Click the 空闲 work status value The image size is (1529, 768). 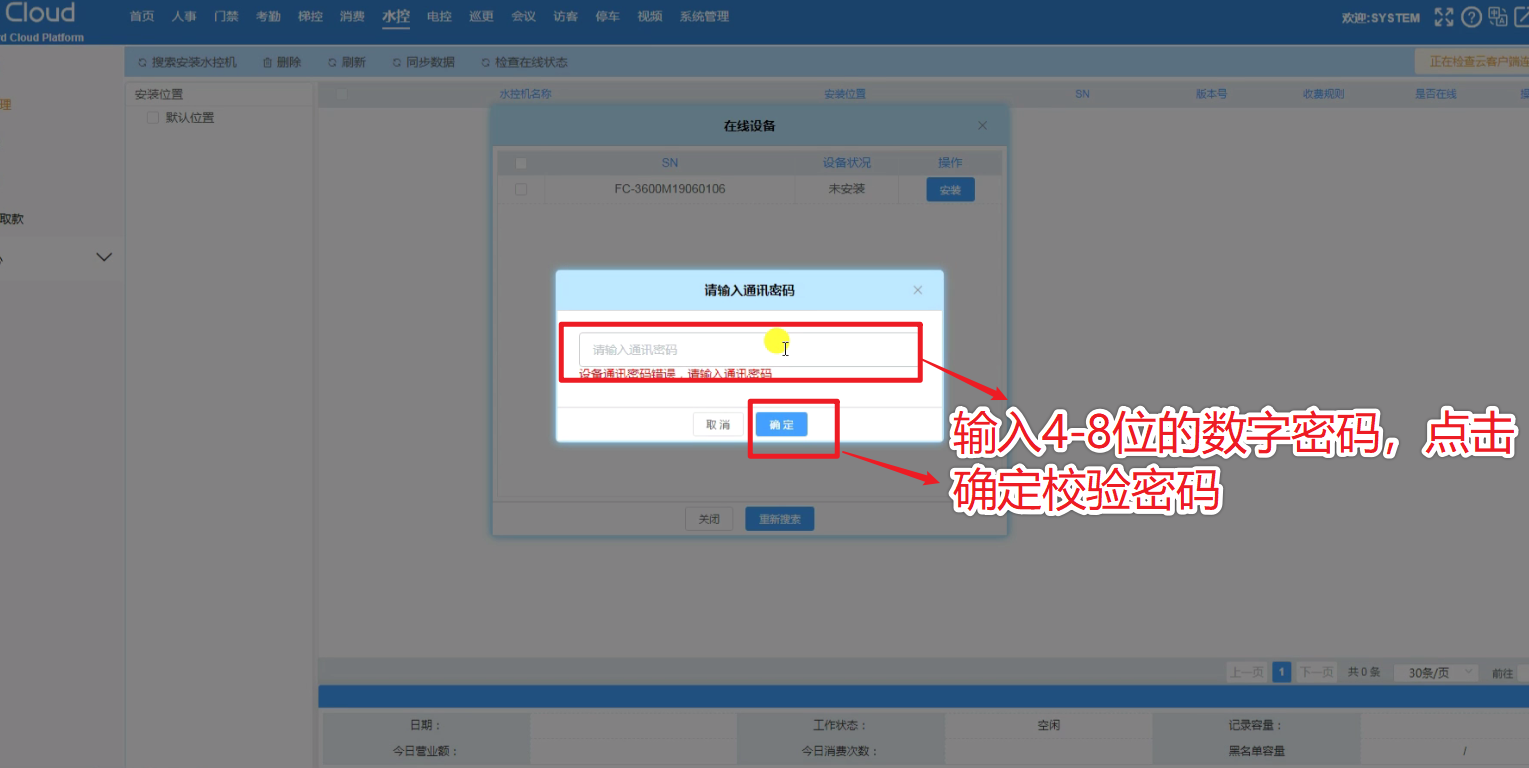tap(1048, 726)
